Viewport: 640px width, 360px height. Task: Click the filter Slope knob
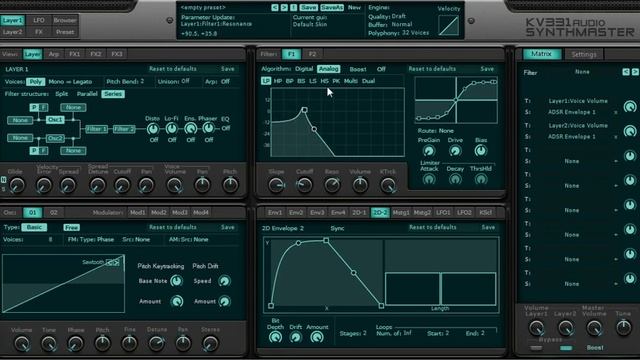[x=276, y=185]
